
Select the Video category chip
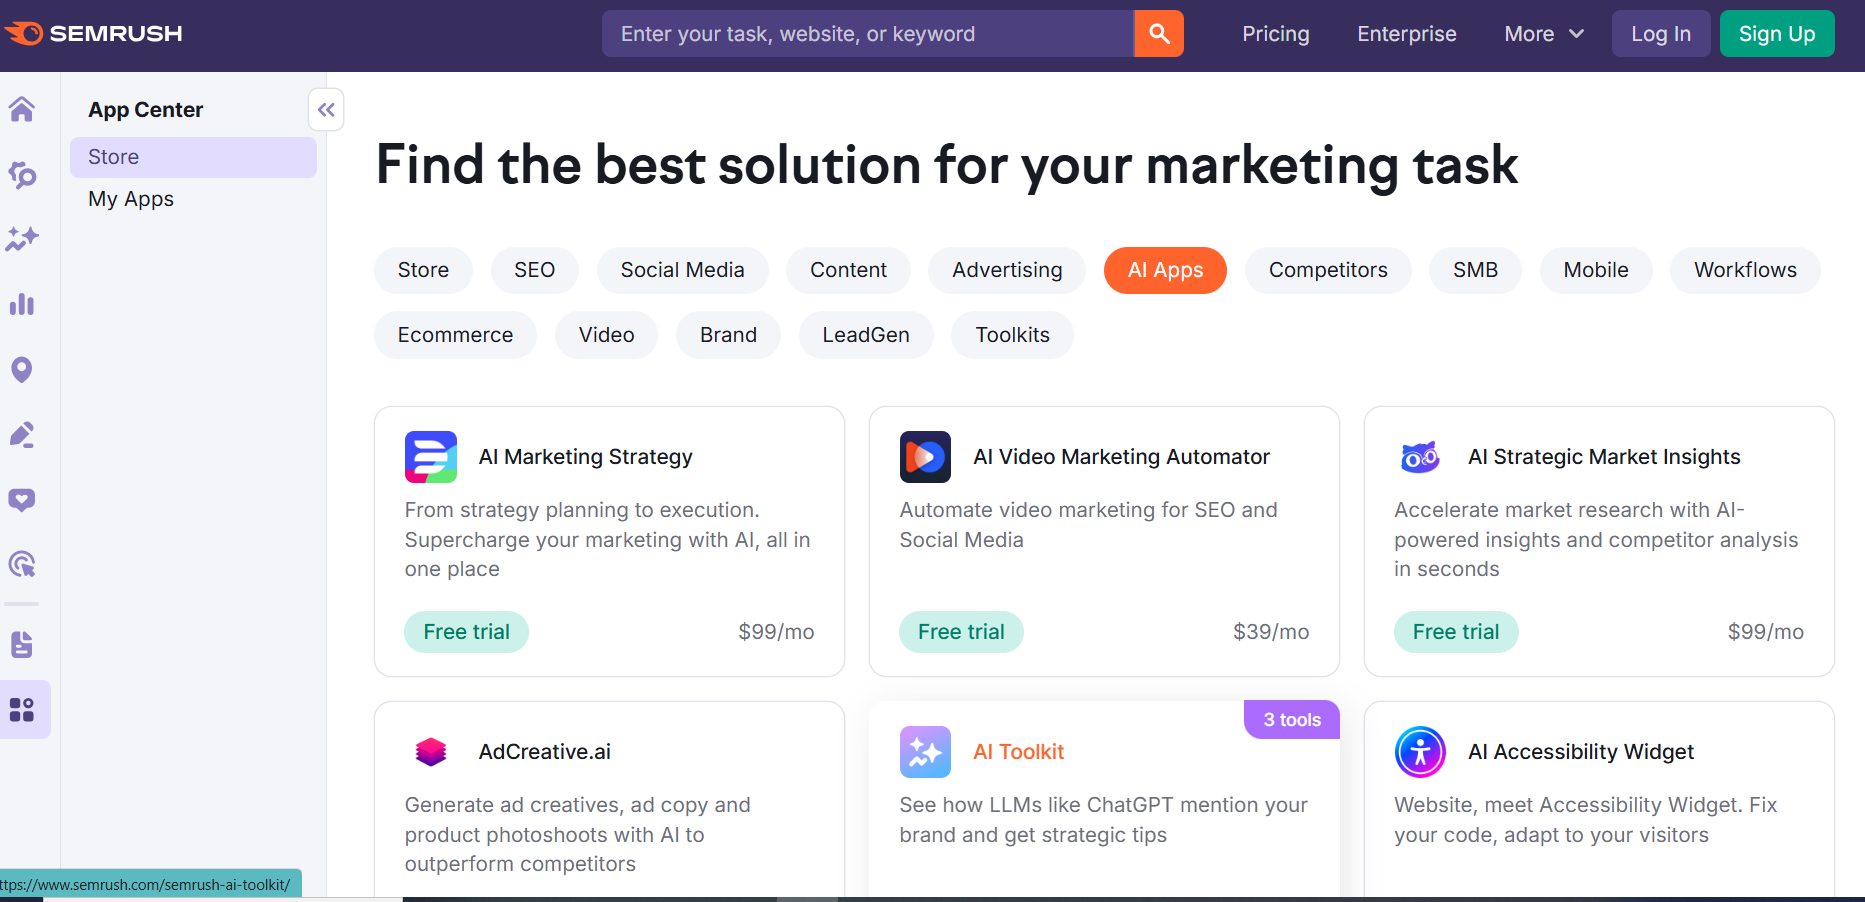tap(606, 335)
